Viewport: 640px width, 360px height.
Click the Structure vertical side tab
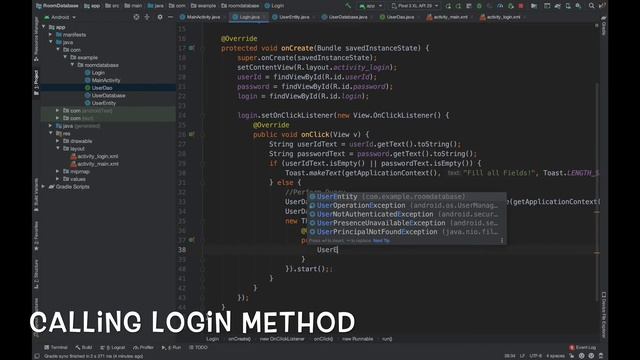[x=36, y=274]
